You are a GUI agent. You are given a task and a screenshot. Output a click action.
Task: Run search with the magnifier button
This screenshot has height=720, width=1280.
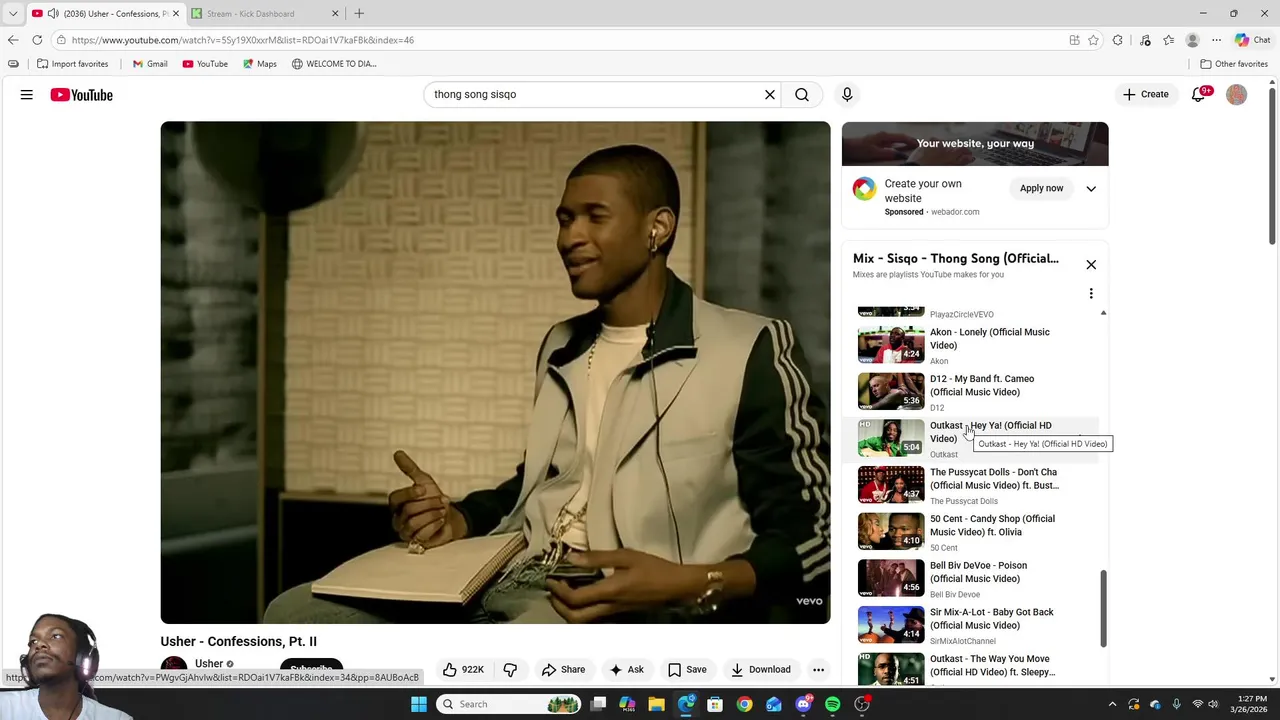[802, 95]
